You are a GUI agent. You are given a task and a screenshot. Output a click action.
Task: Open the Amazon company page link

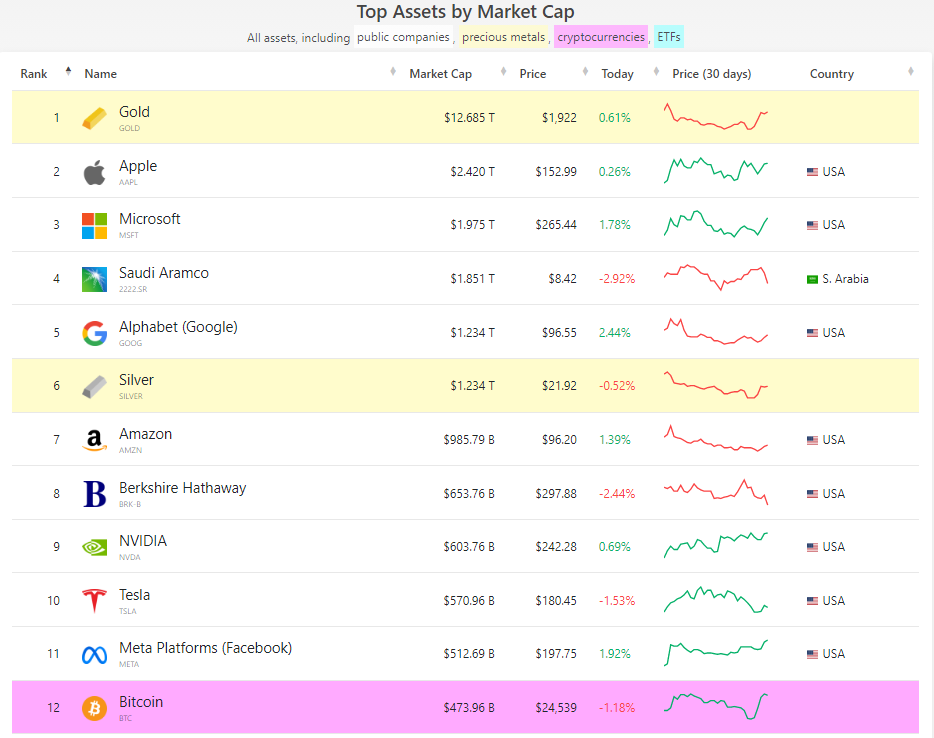click(145, 434)
